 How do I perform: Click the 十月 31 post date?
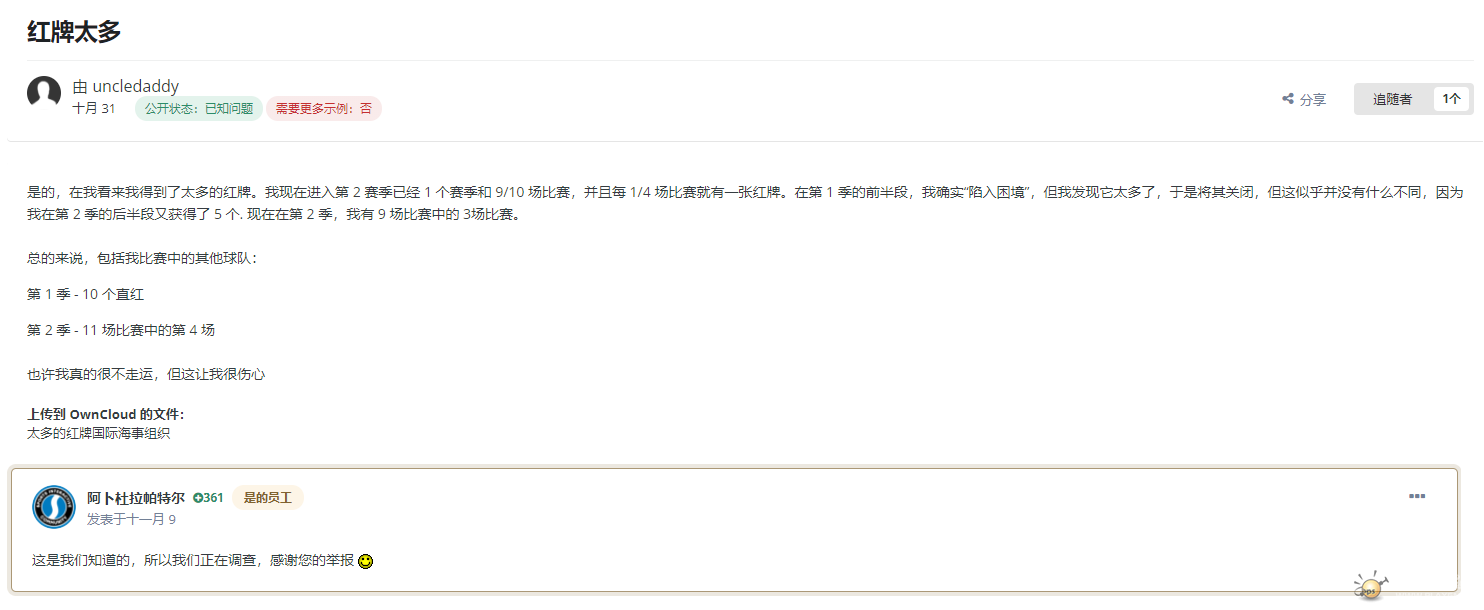click(94, 108)
